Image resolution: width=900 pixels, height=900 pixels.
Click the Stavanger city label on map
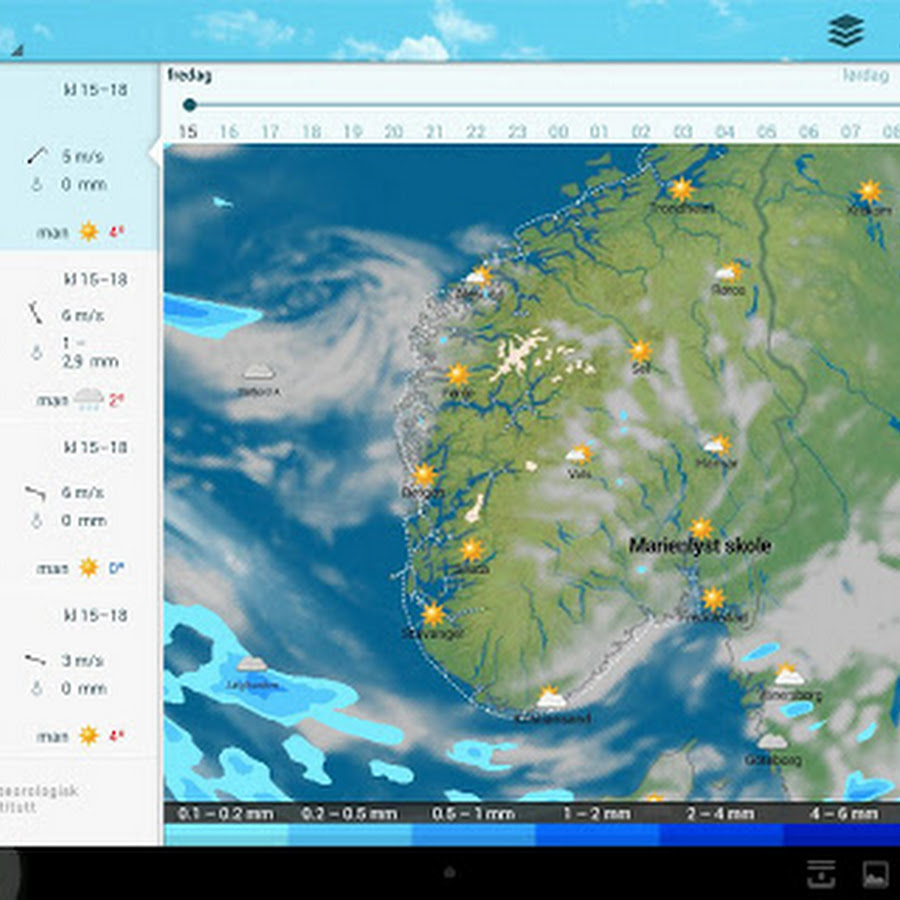432,634
